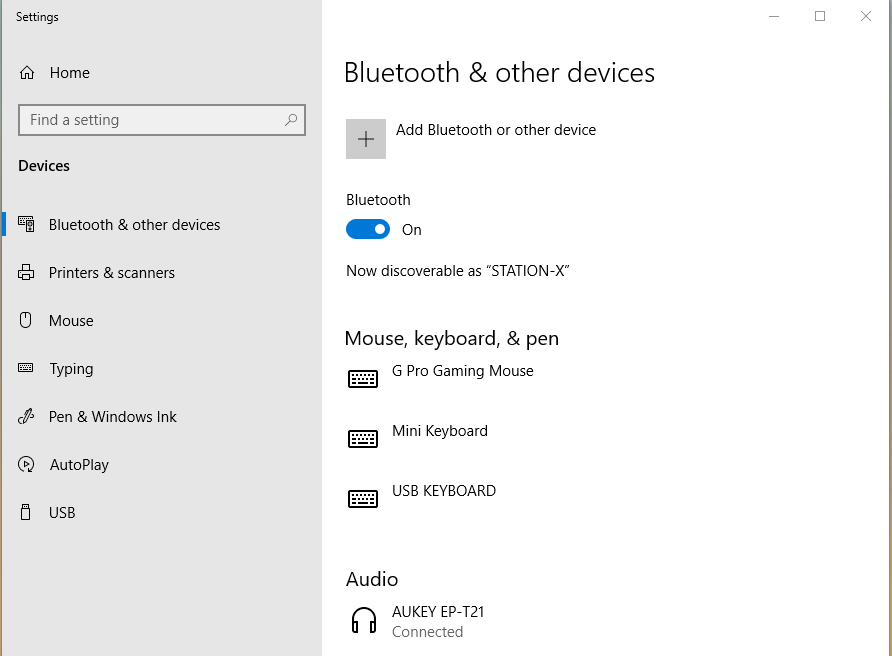Click the USB icon in sidebar

[x=27, y=513]
